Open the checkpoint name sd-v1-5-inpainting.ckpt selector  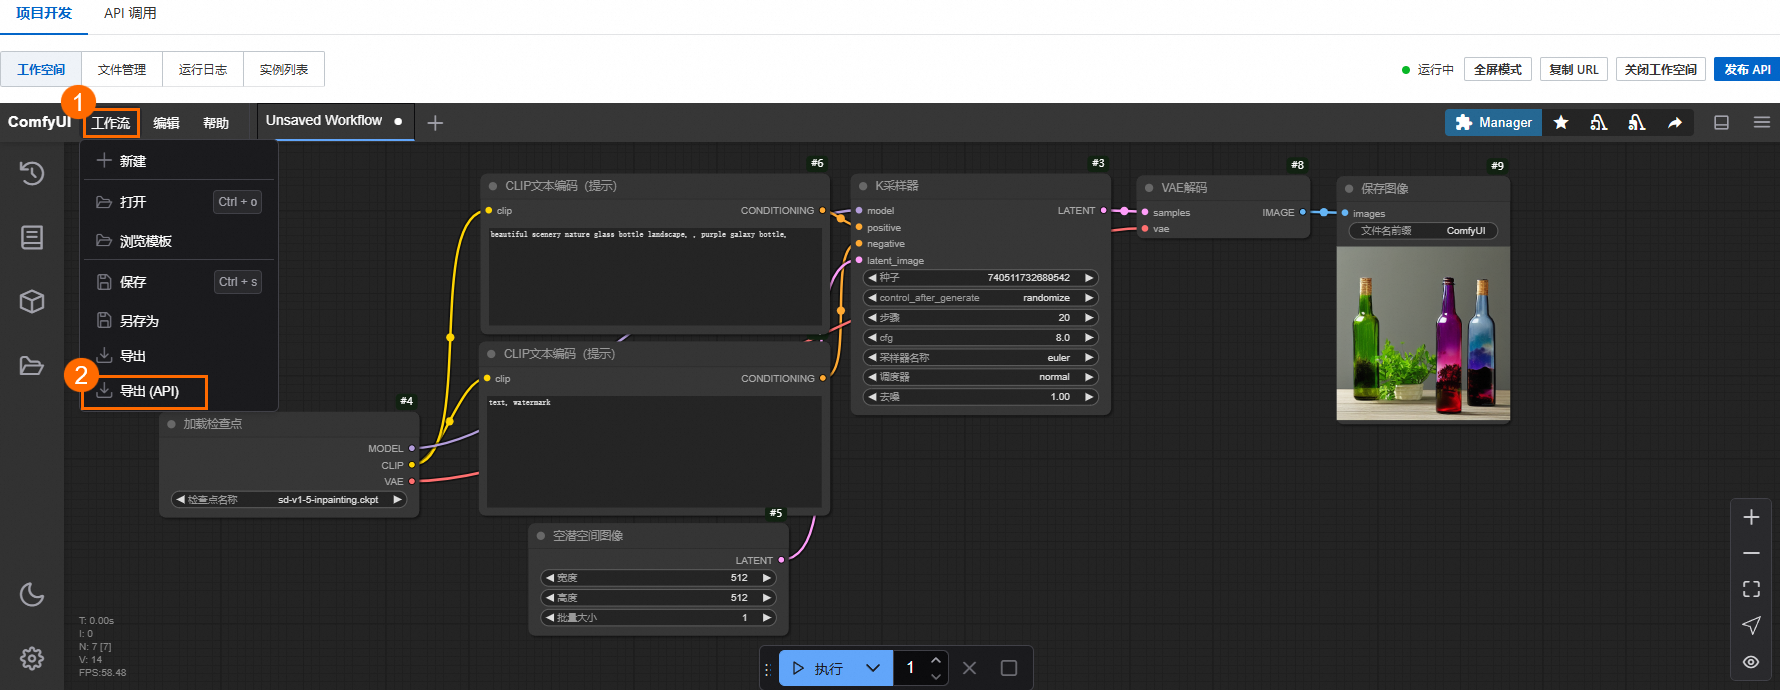coord(289,499)
